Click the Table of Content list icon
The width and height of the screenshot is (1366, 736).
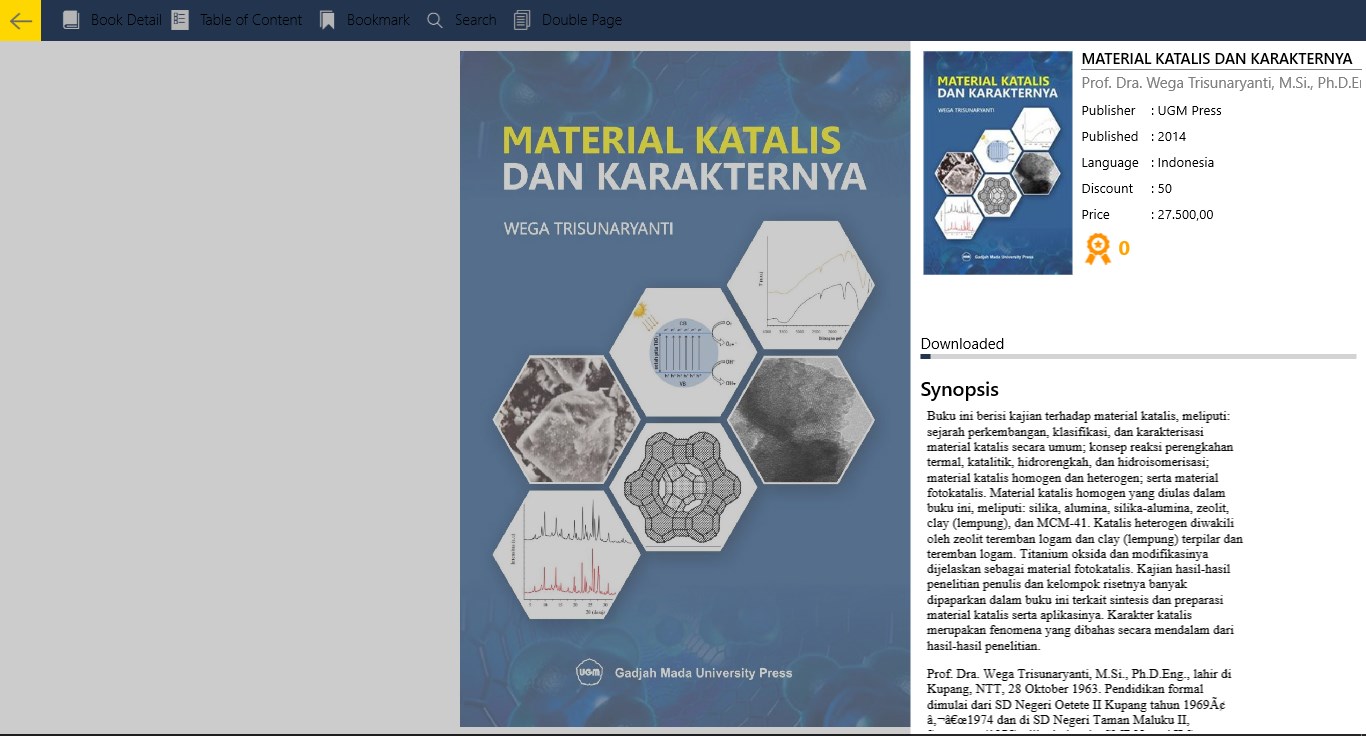pos(180,20)
